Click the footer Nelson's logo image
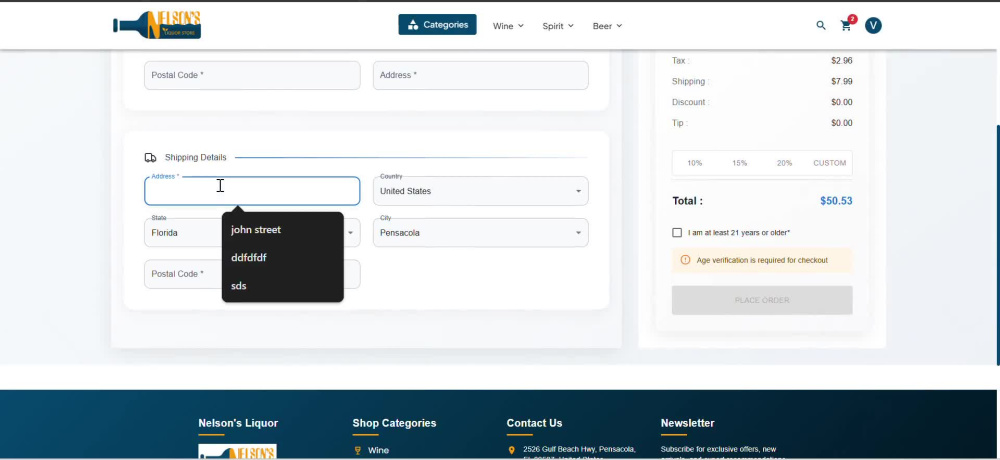Image resolution: width=1000 pixels, height=460 pixels. click(x=237, y=452)
